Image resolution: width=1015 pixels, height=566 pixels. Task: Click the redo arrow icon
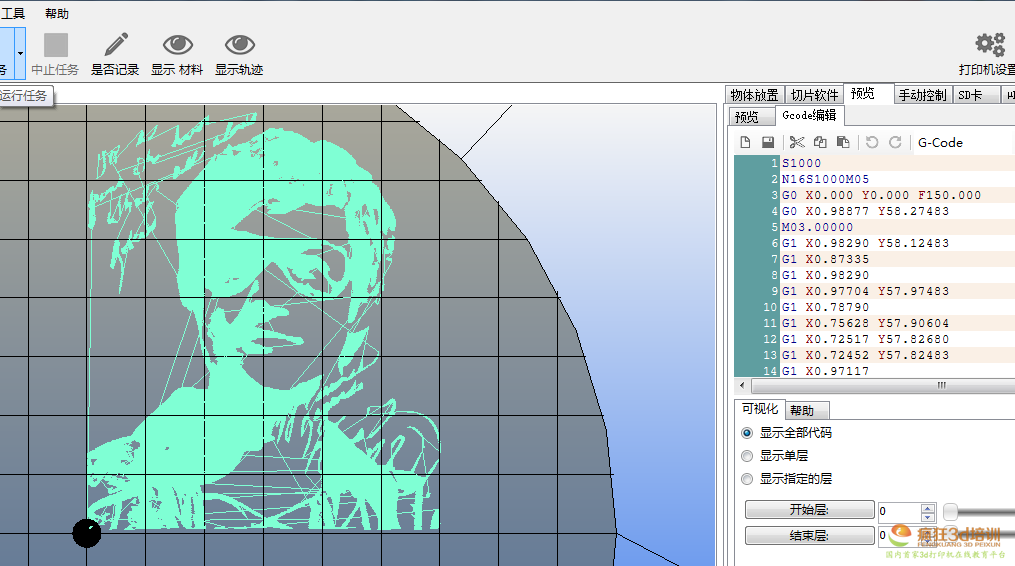[895, 143]
